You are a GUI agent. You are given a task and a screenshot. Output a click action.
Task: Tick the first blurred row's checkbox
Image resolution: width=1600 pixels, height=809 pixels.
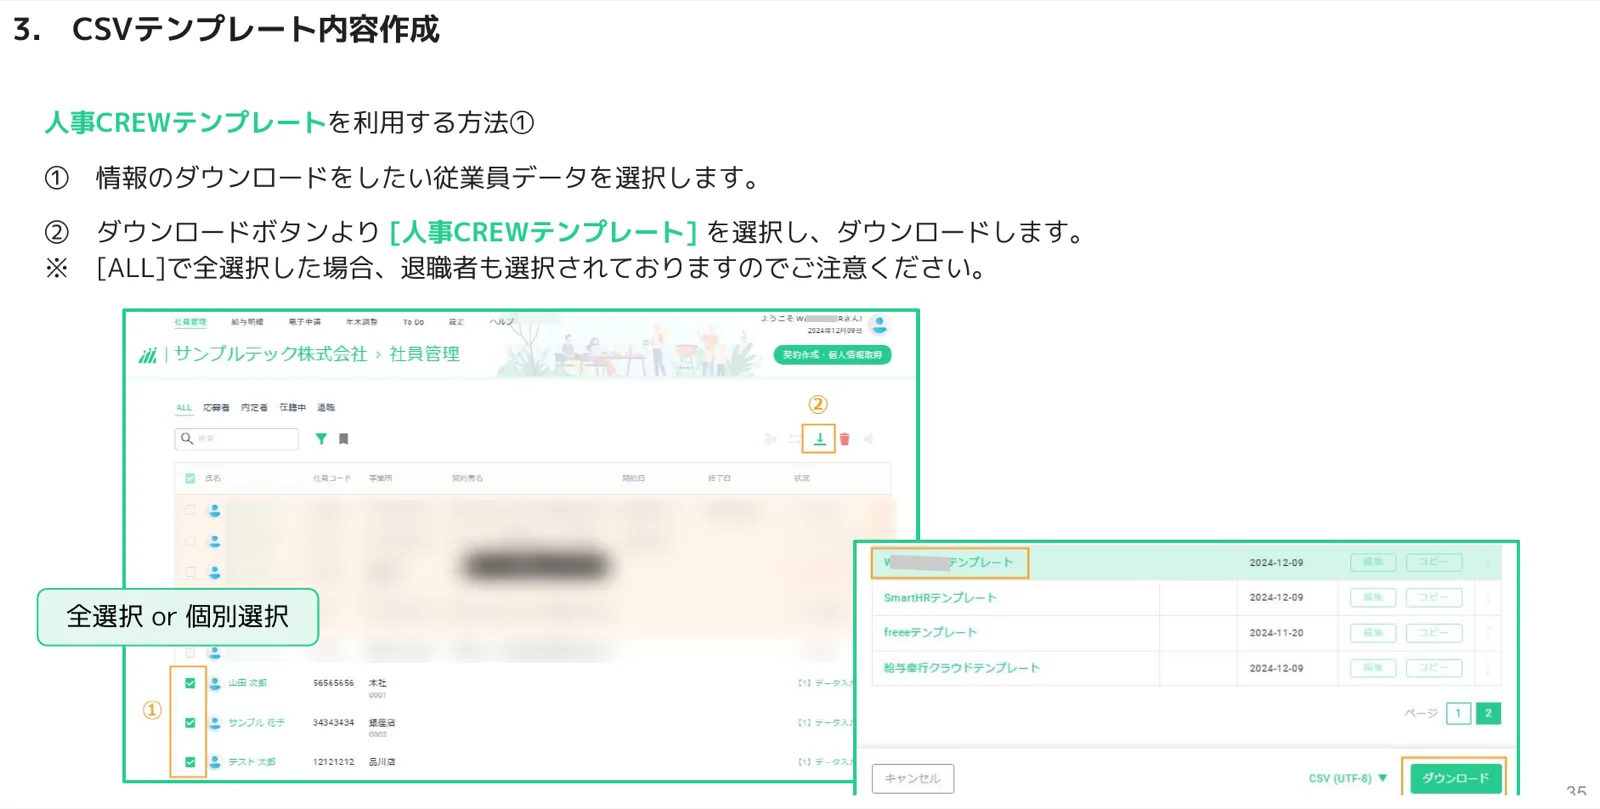coord(190,510)
